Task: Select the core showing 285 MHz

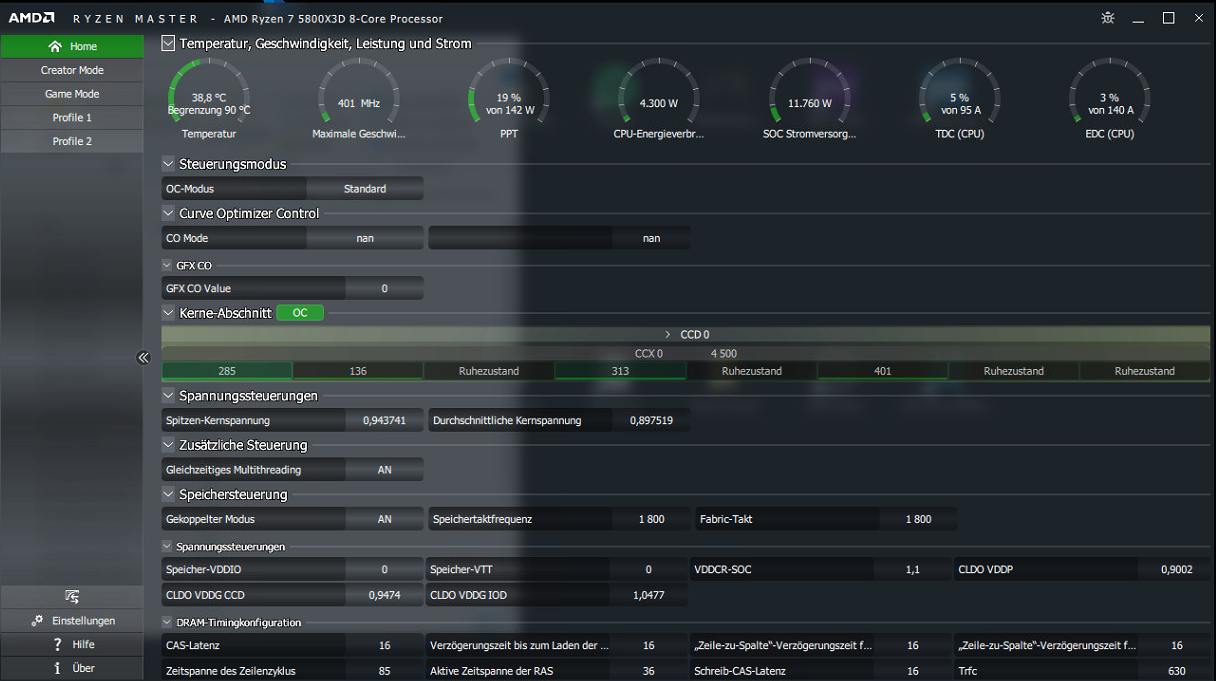Action: click(227, 371)
